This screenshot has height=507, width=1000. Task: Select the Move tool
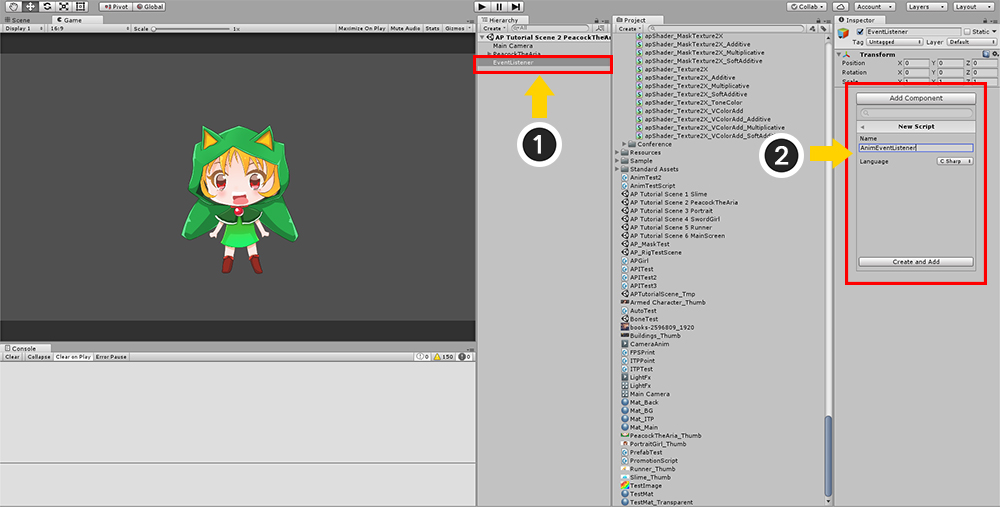(x=30, y=6)
